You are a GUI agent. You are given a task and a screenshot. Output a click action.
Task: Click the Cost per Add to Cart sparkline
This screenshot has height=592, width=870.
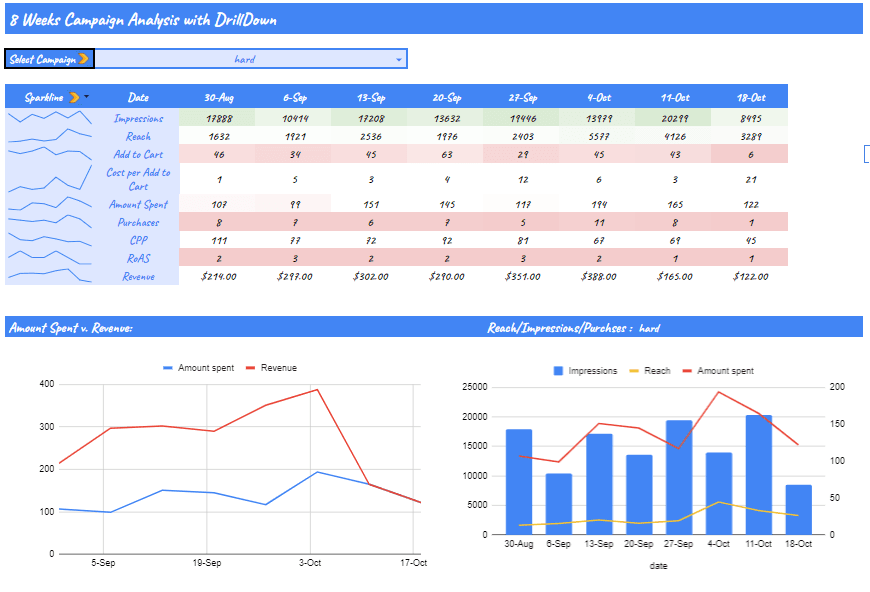(x=50, y=178)
